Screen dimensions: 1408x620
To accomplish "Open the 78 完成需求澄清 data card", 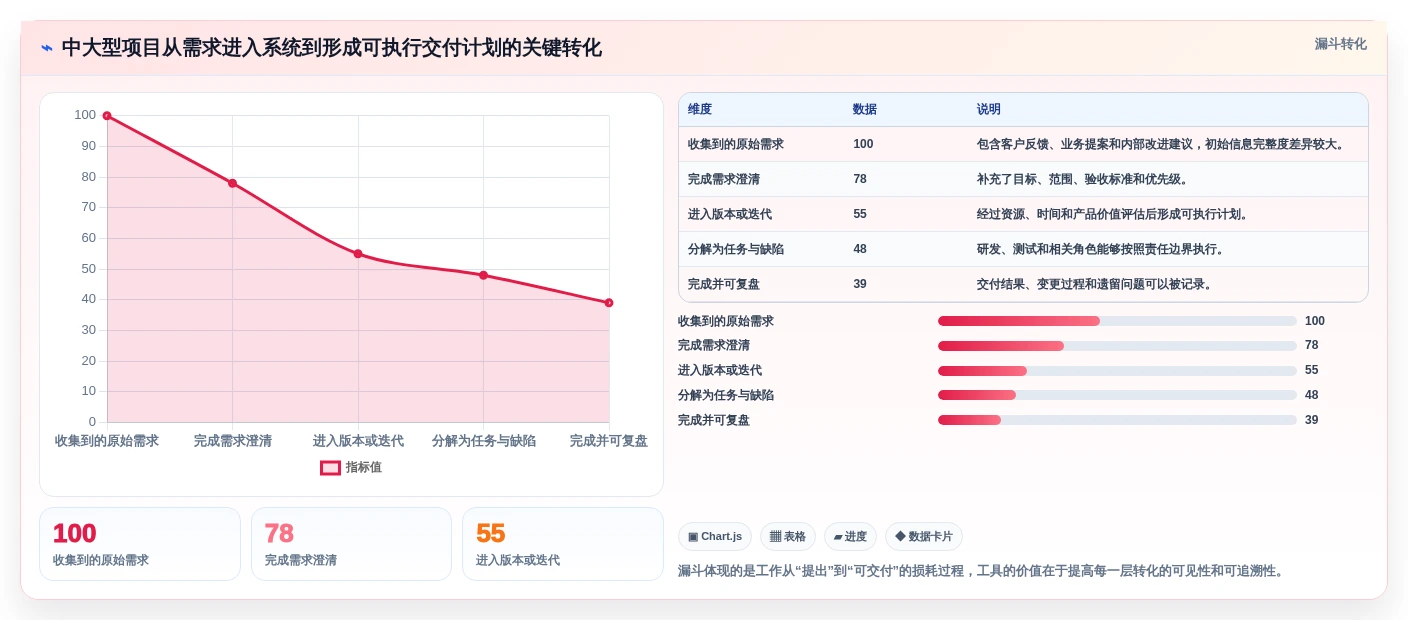I will [x=351, y=544].
